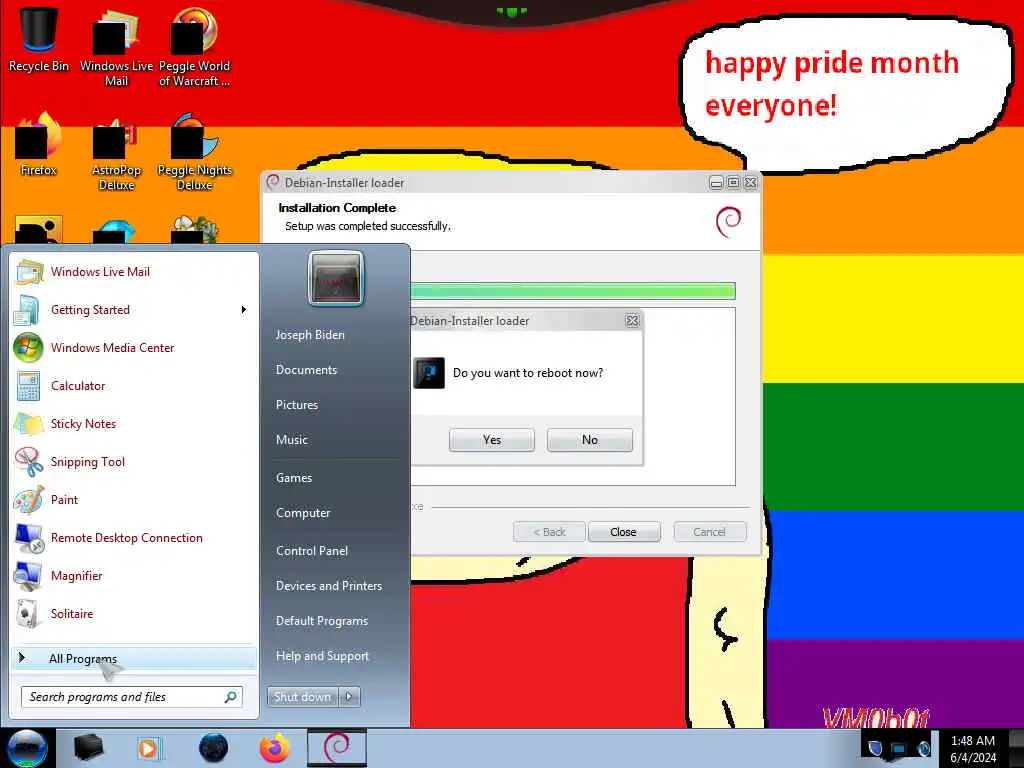Open Devices and Printers

[329, 586]
